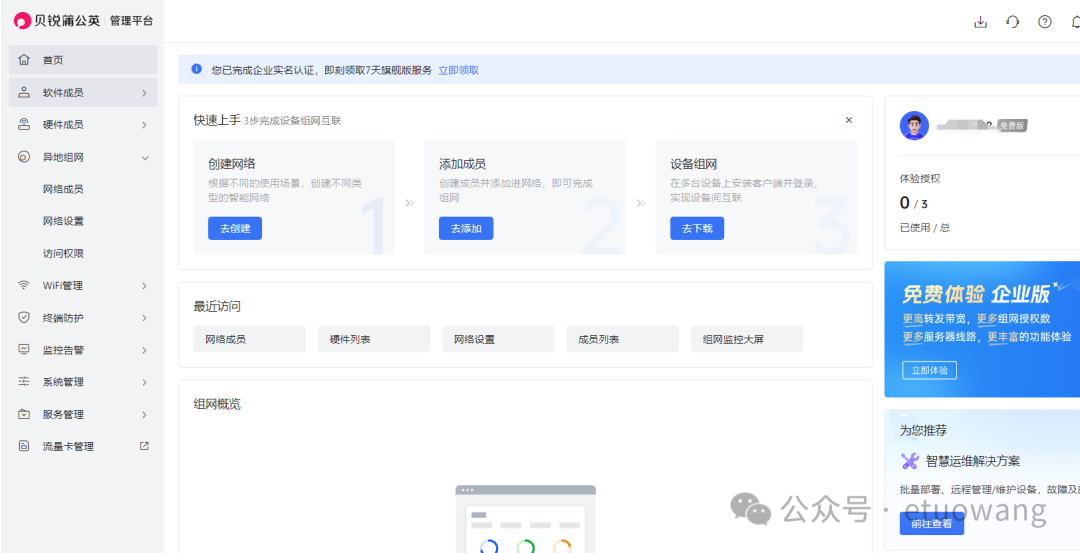Click the download icon in the top bar

coord(980,22)
